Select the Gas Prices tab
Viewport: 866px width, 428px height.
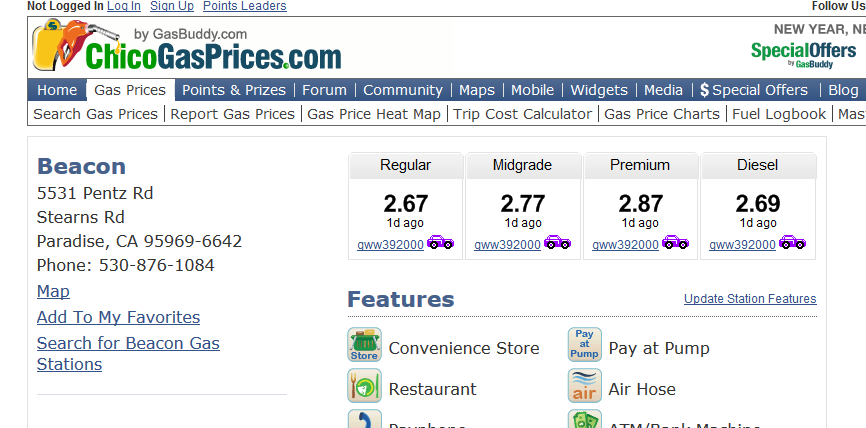pyautogui.click(x=130, y=90)
